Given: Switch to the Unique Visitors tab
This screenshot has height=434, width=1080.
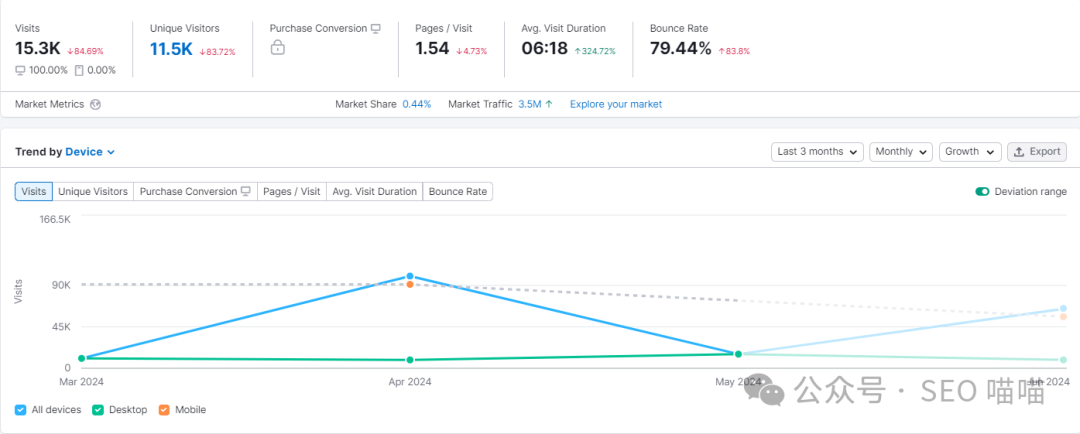Looking at the screenshot, I should point(93,191).
